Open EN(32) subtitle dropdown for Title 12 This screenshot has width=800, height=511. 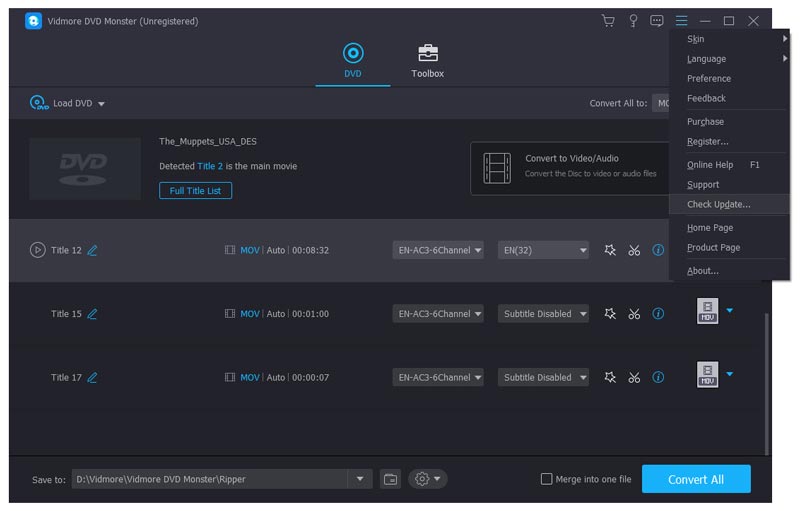coord(543,250)
